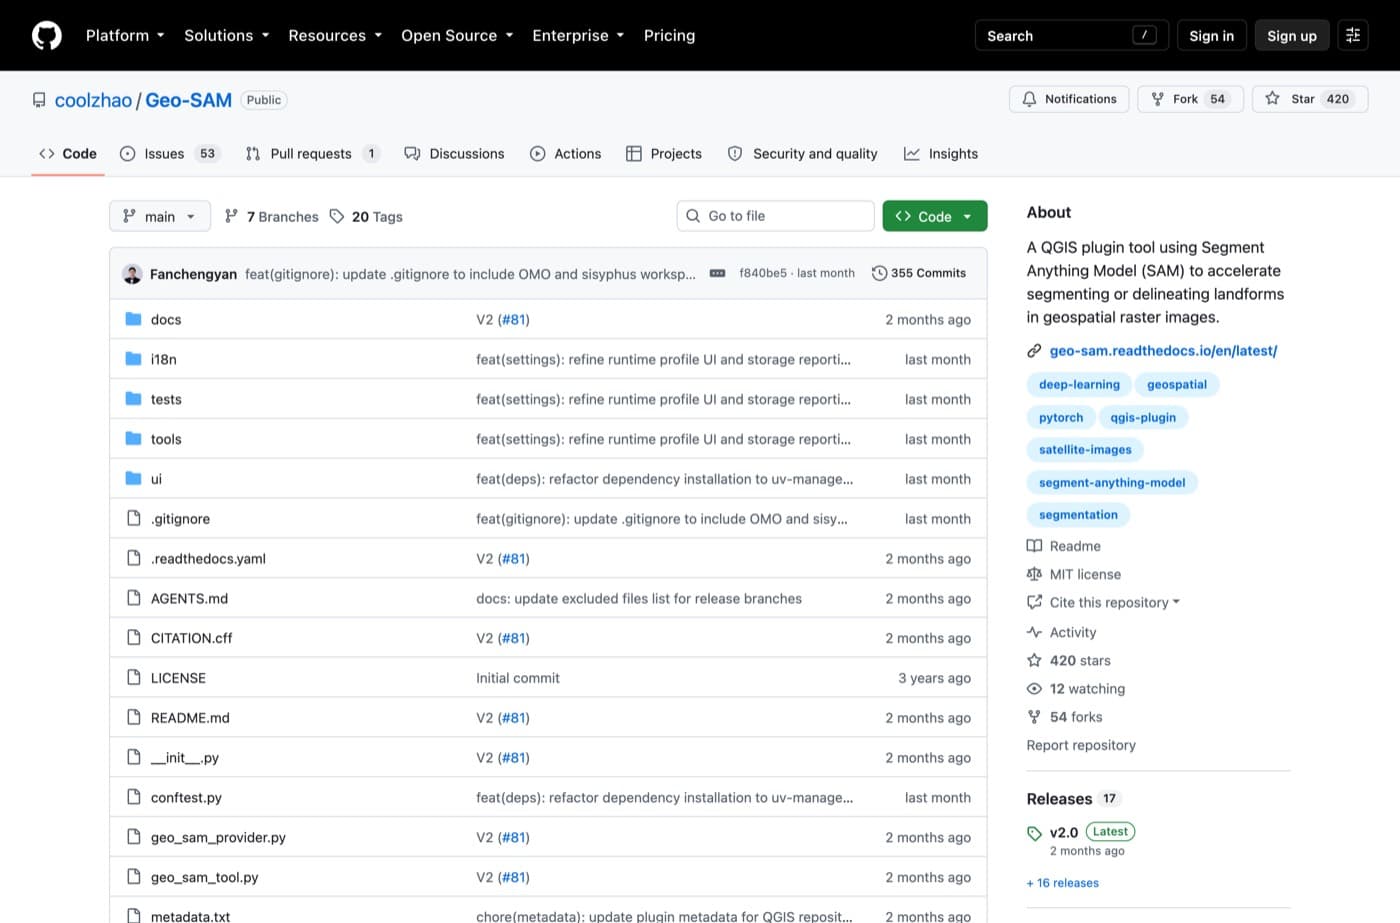Switch to the Insights tab
The image size is (1400, 923).
pyautogui.click(x=941, y=154)
